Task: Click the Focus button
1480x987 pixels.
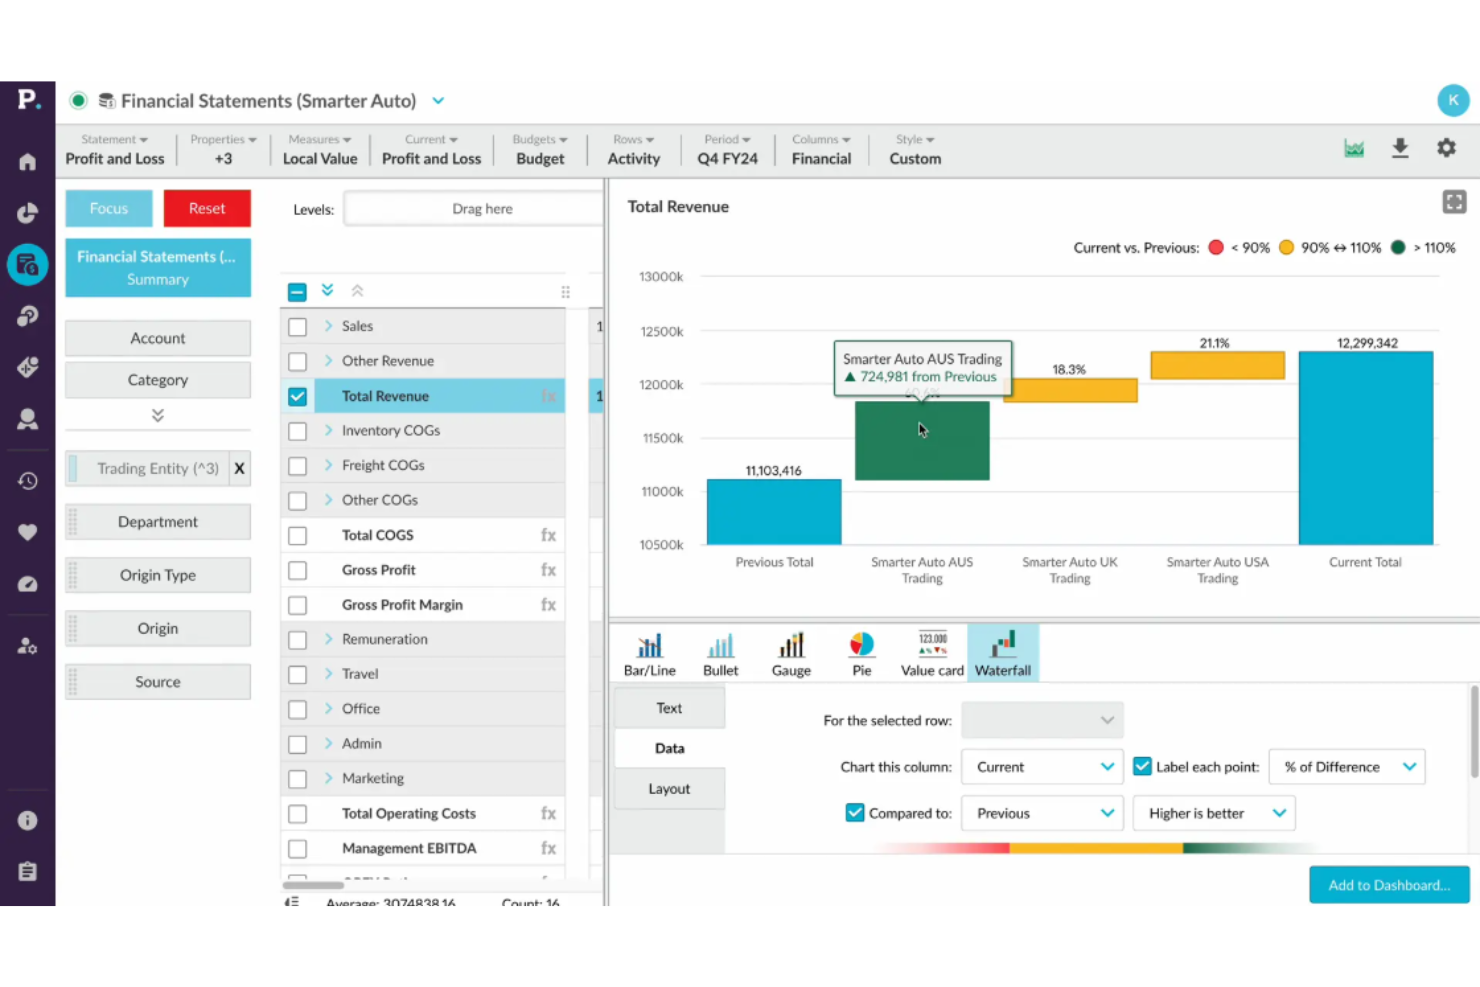Action: pos(109,208)
